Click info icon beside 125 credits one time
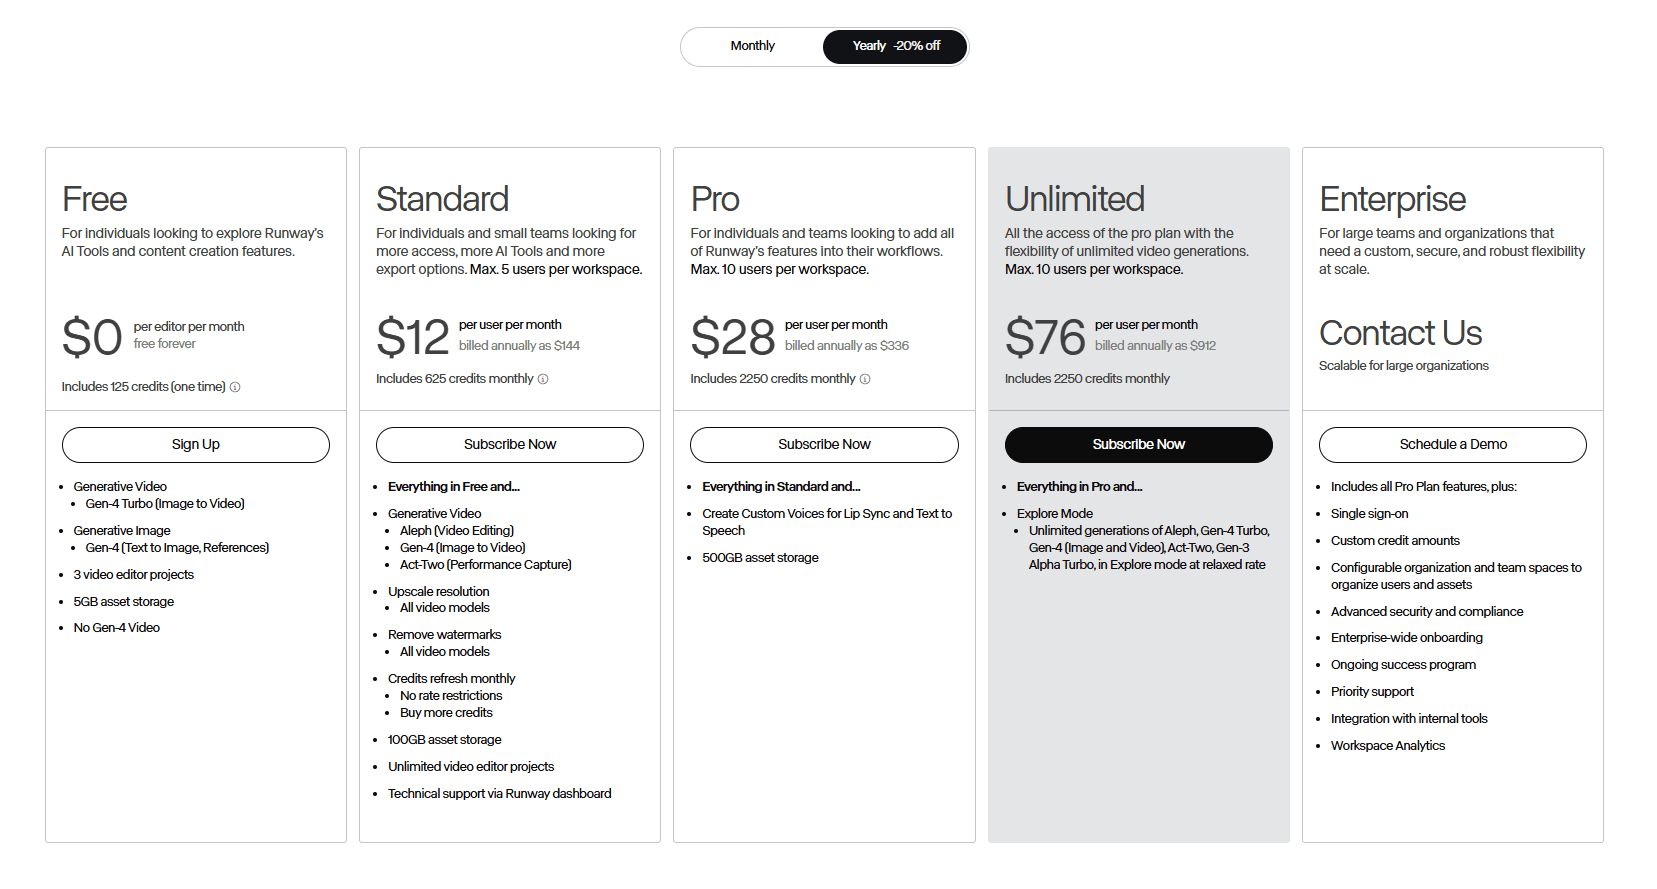The height and width of the screenshot is (889, 1657). [x=235, y=387]
